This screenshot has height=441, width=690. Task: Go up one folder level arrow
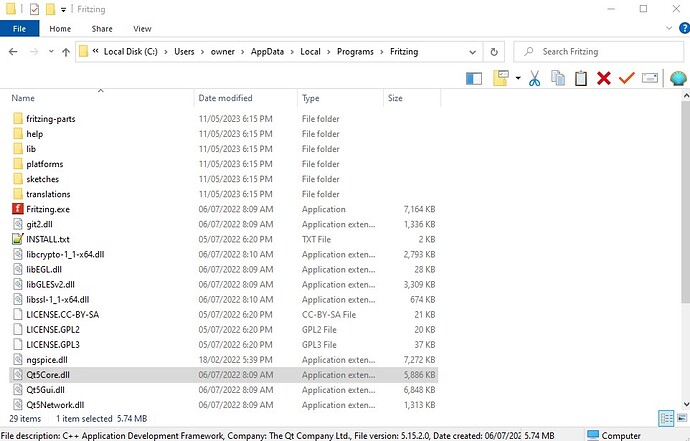66,52
